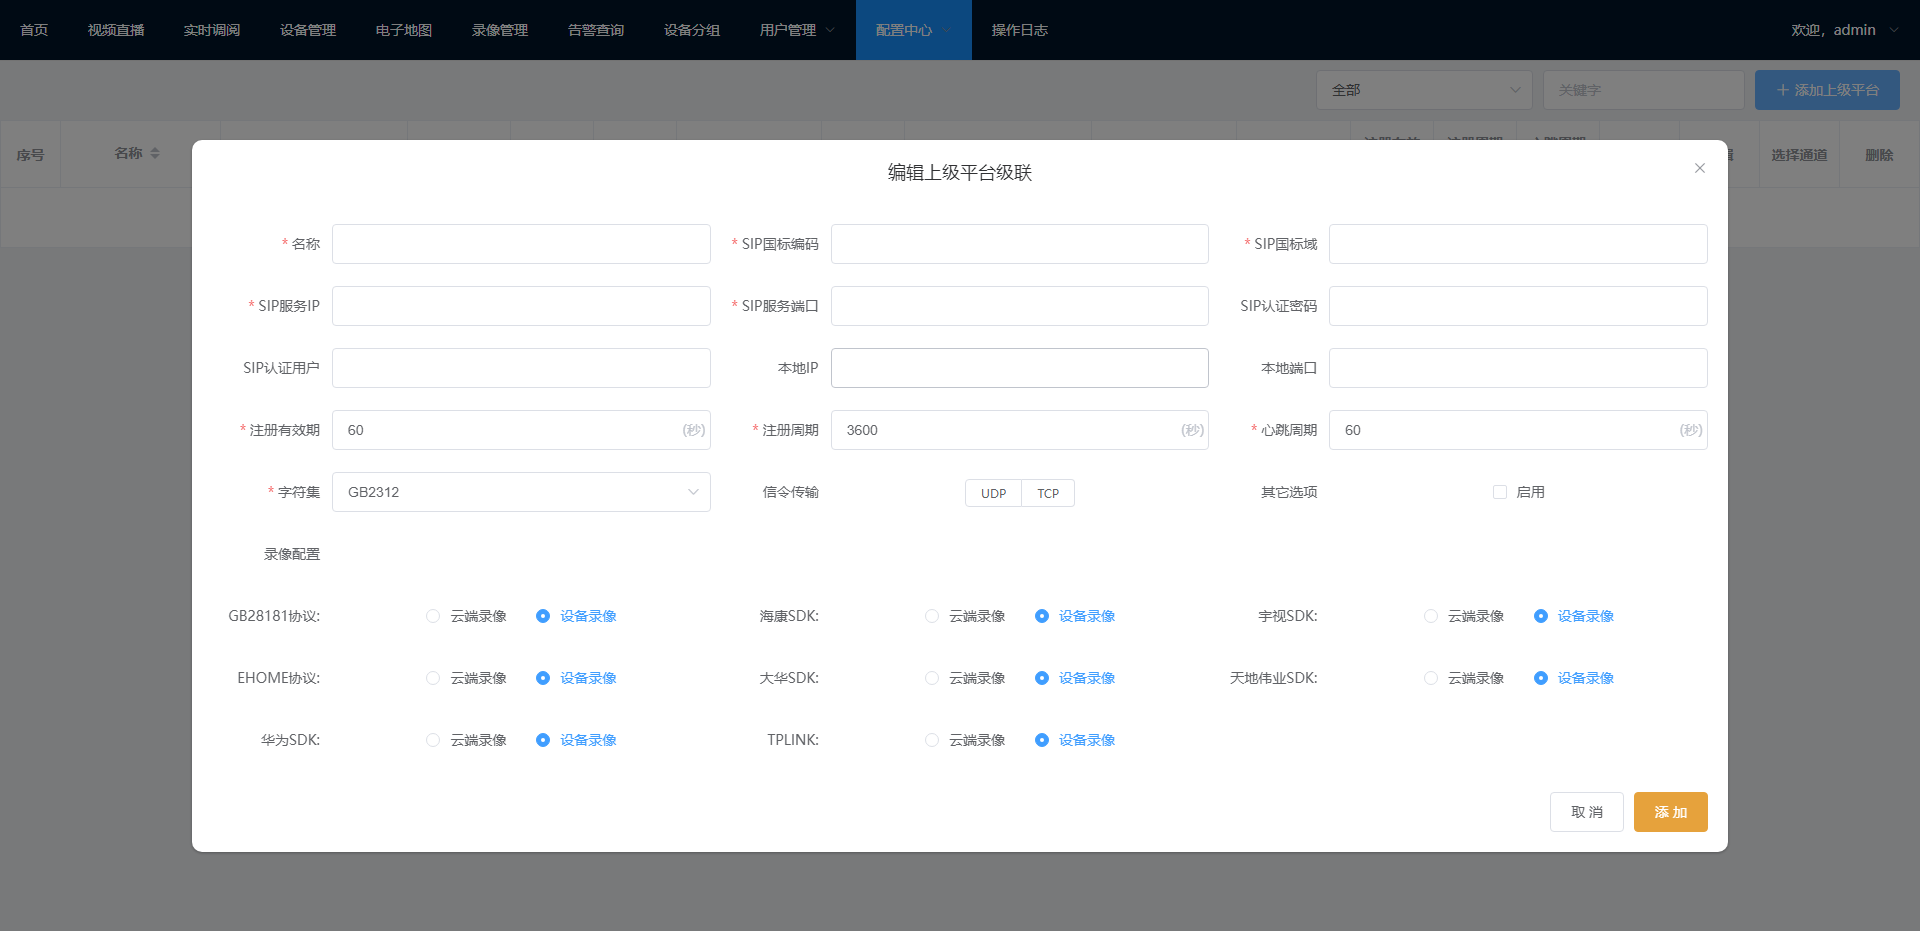The height and width of the screenshot is (931, 1920).
Task: Focus the SIP服务IP input field
Action: [521, 306]
